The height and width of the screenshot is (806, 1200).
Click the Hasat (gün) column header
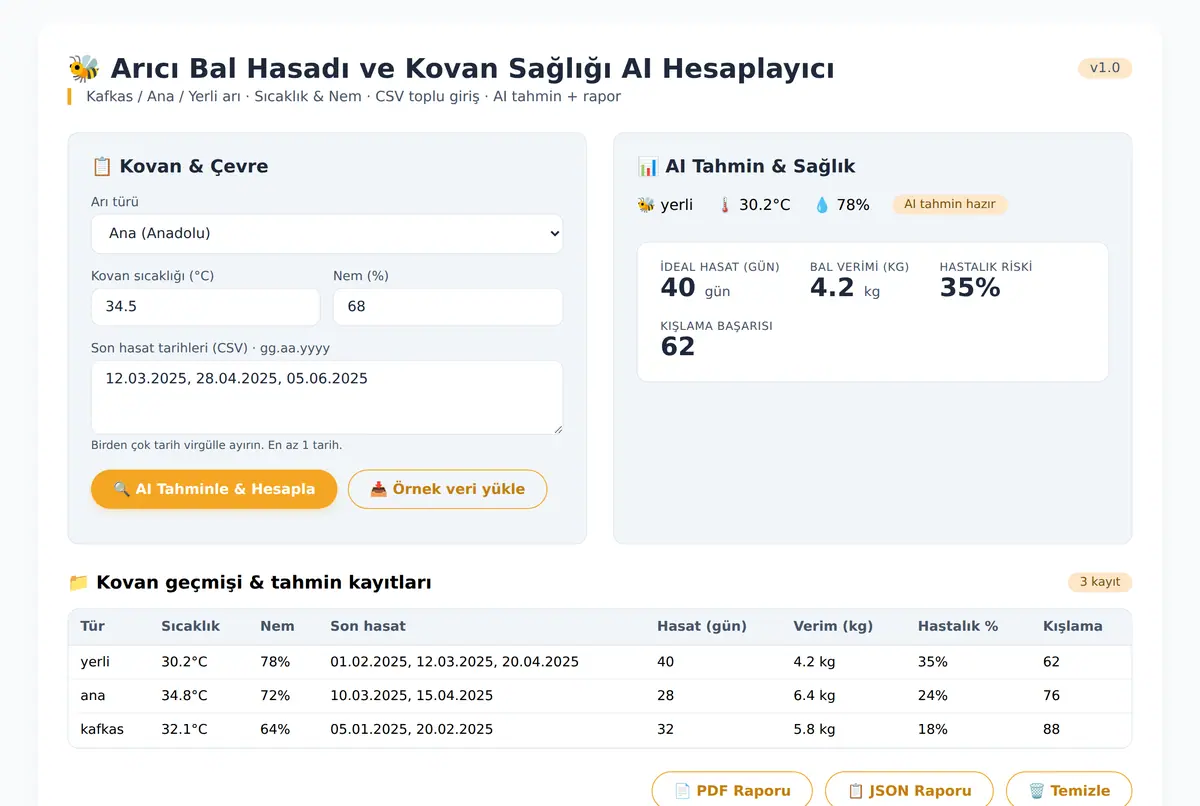tap(702, 626)
